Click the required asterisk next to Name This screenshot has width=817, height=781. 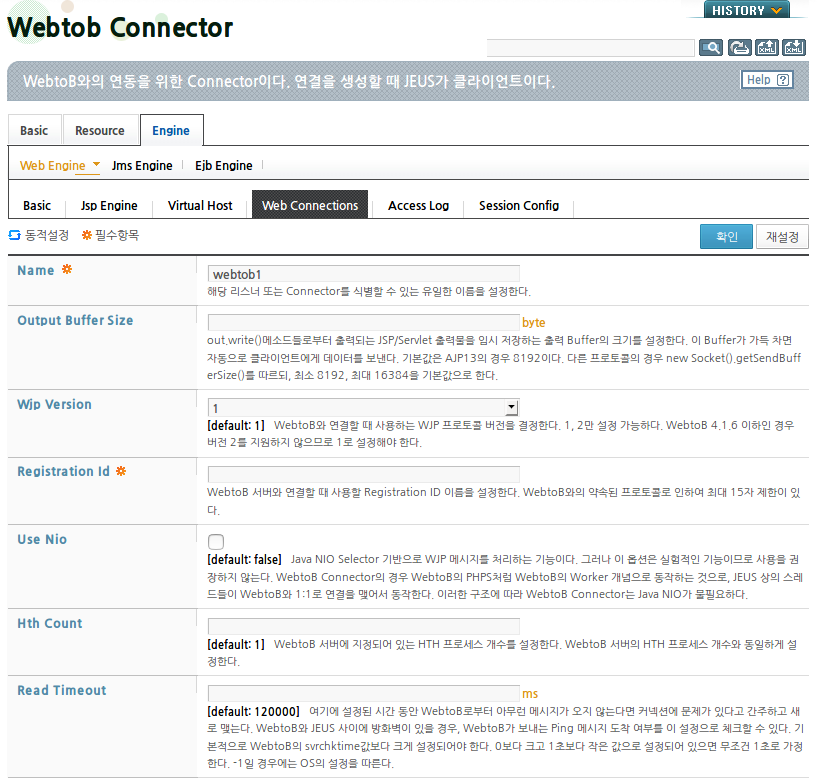point(67,269)
